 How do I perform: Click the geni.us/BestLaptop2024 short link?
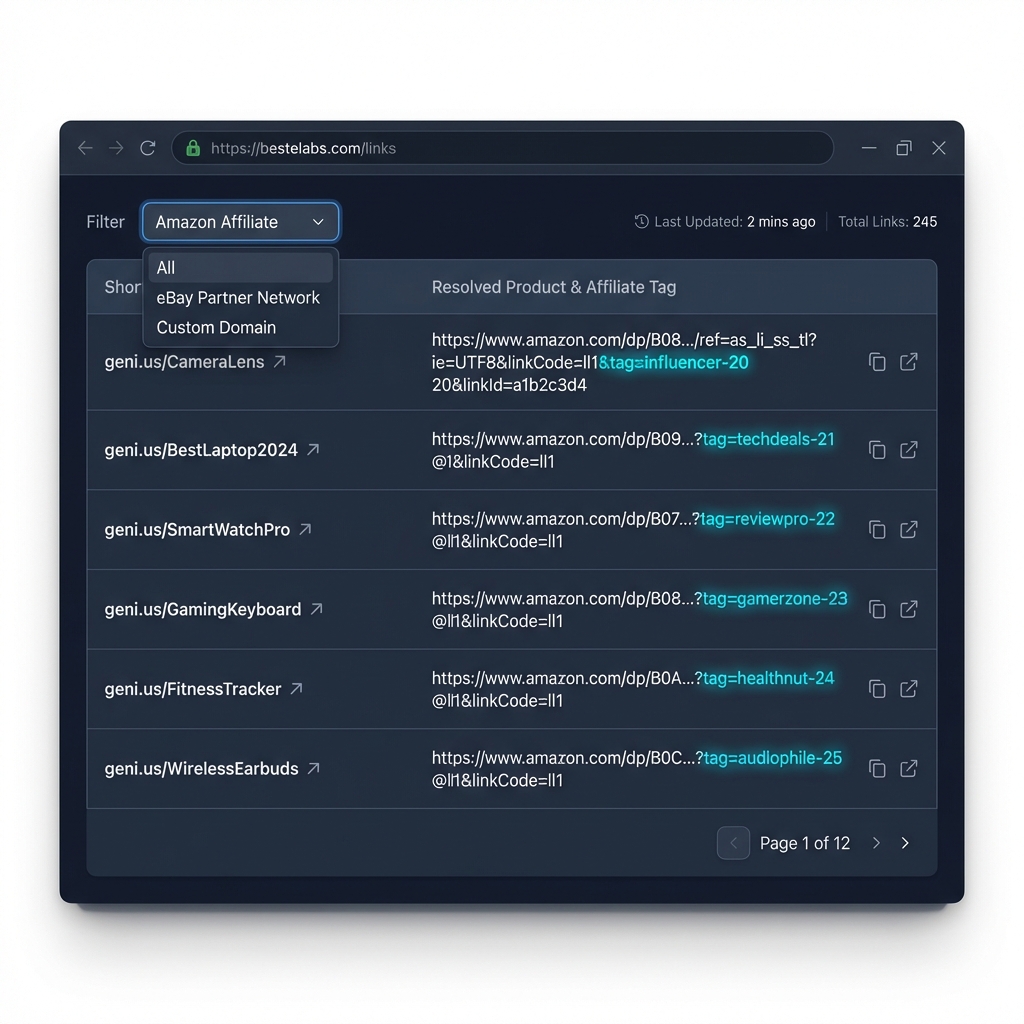(x=200, y=450)
